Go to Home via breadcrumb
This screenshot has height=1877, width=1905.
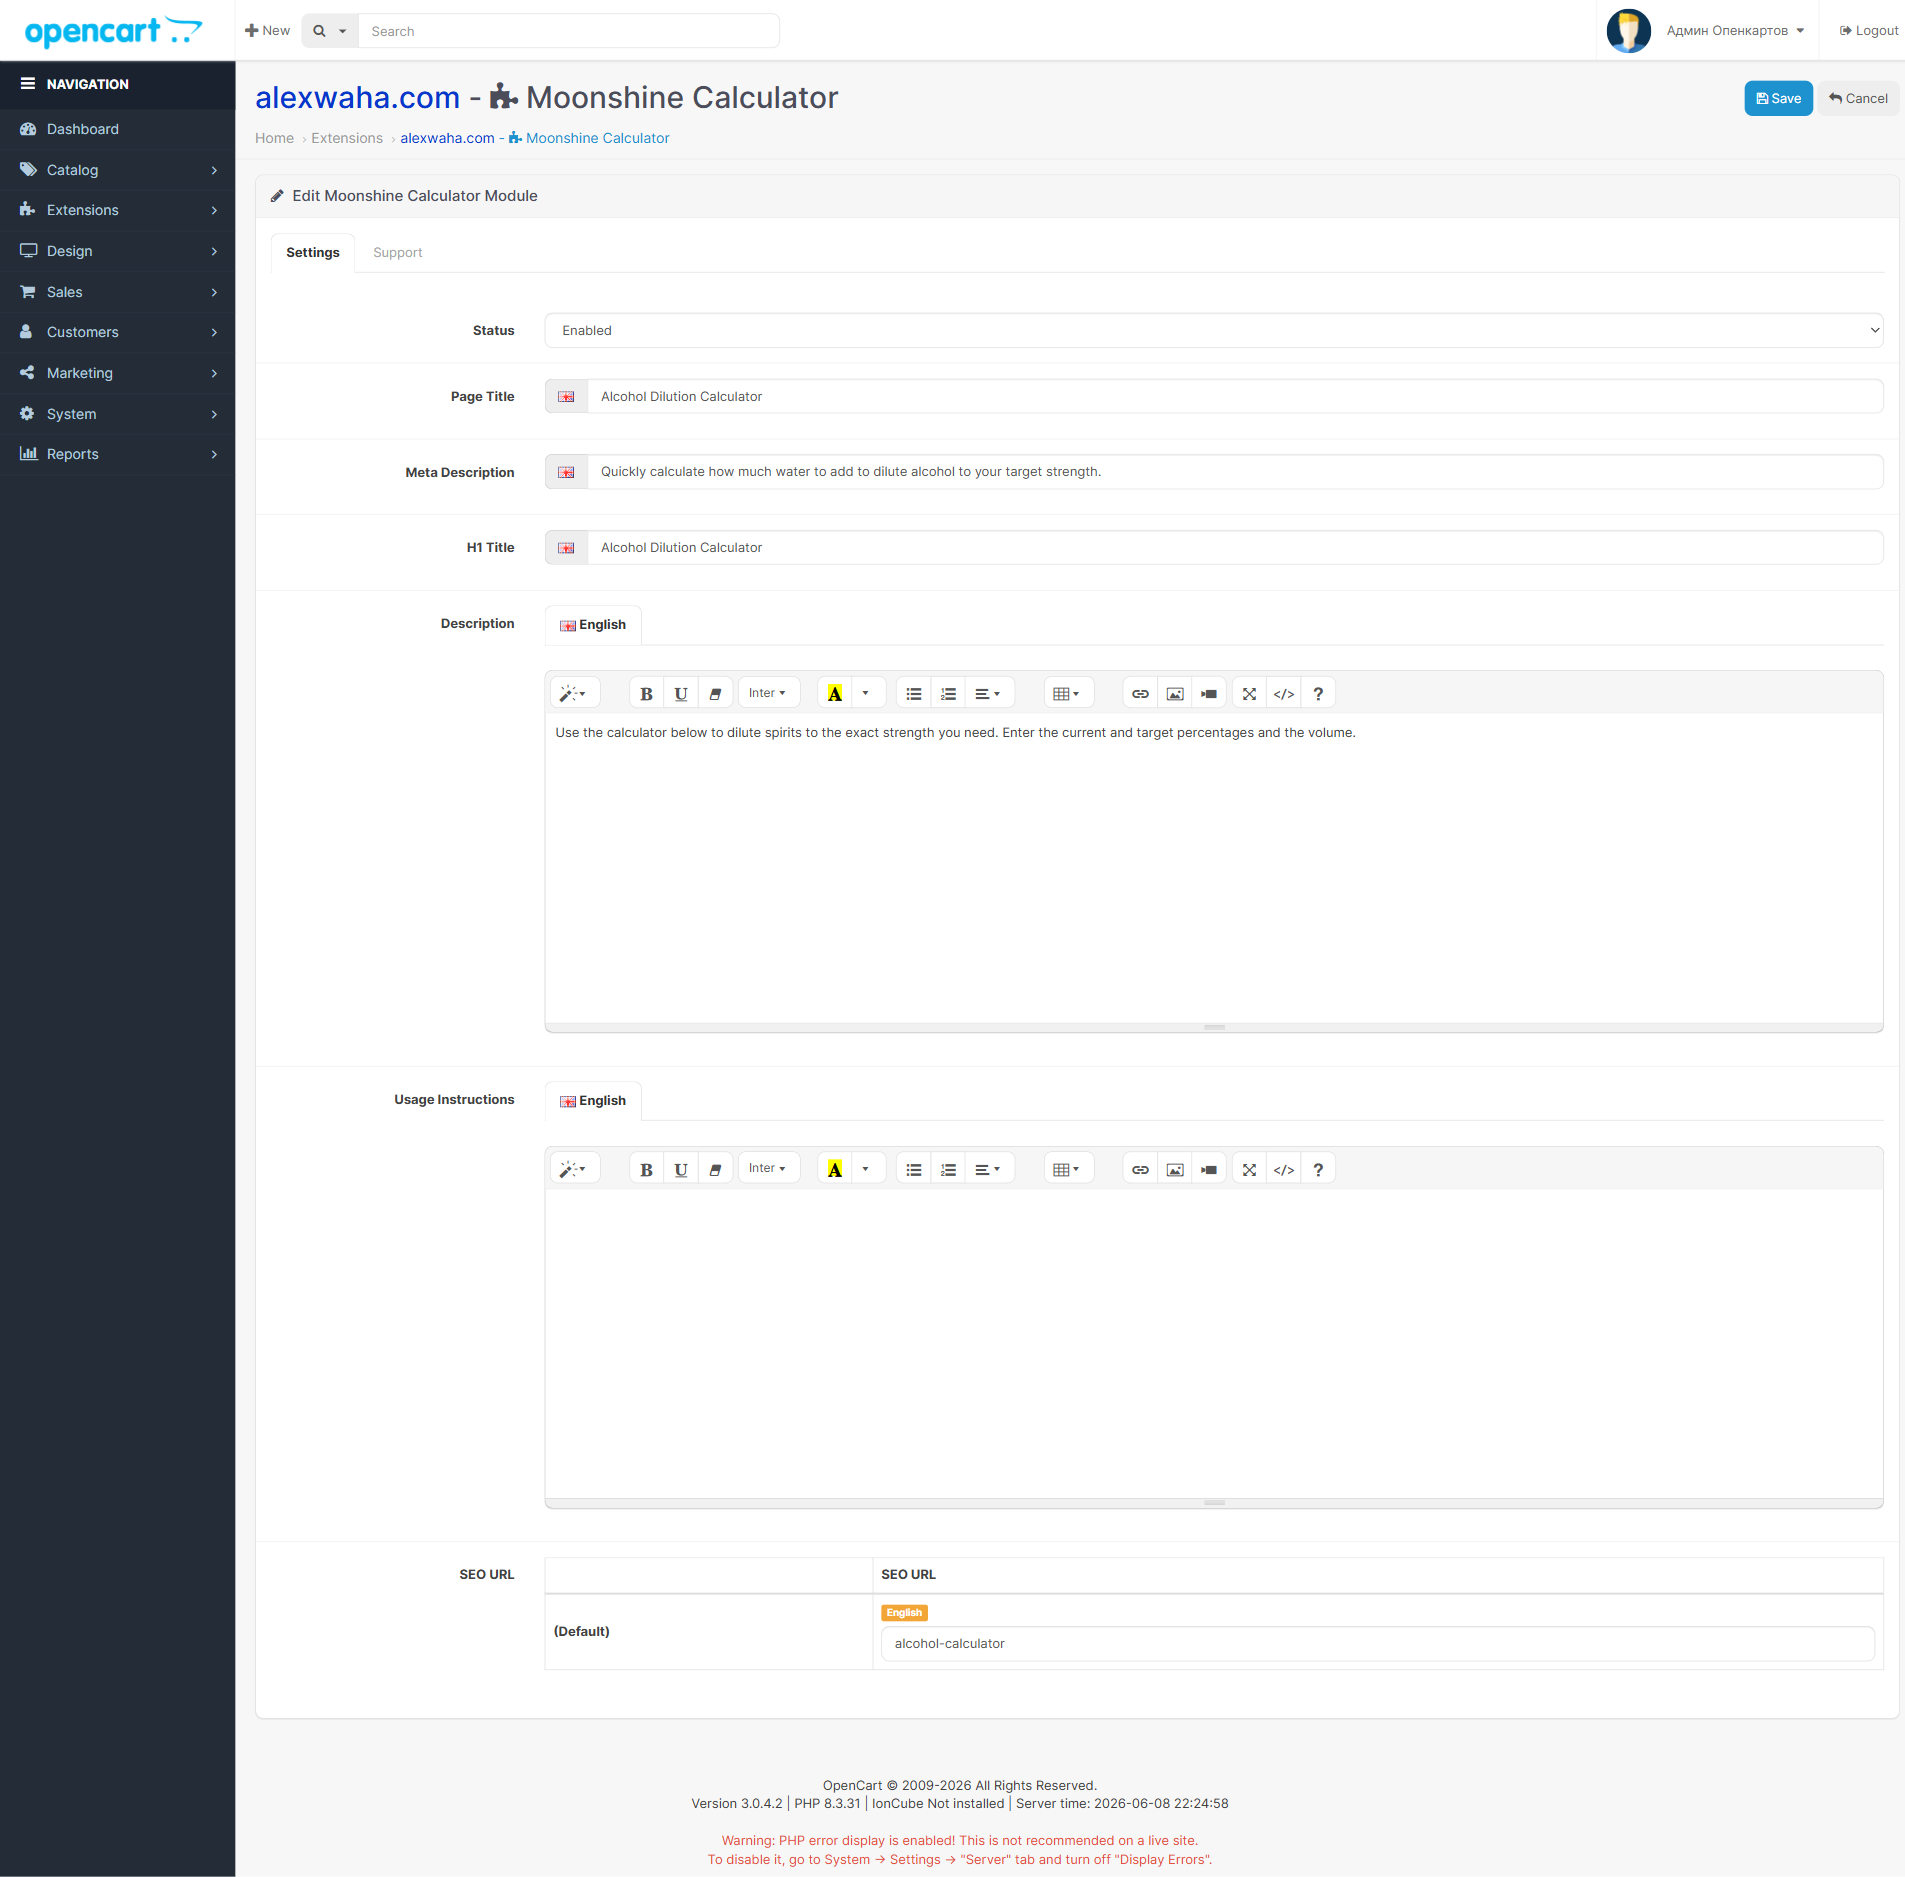[x=274, y=139]
